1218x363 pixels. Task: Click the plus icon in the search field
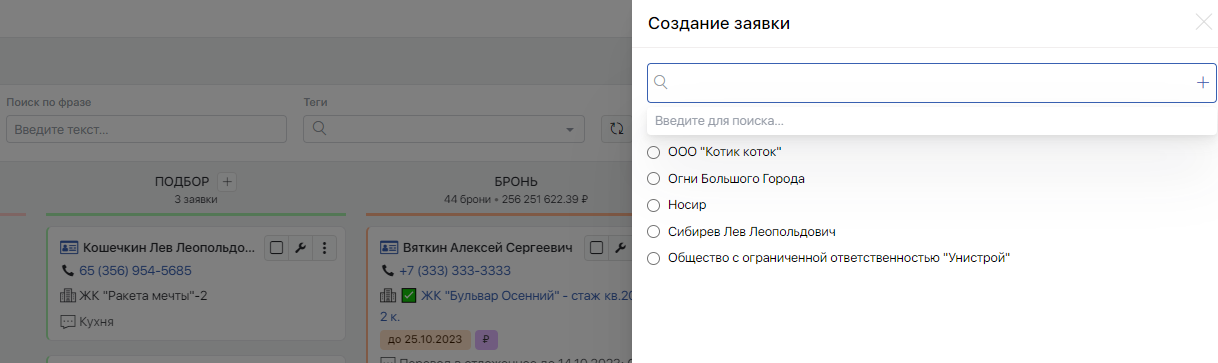point(1202,83)
